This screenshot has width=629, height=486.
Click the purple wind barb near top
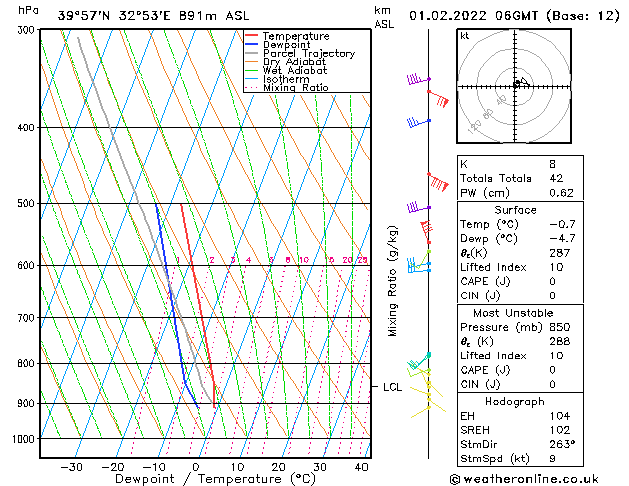419,79
